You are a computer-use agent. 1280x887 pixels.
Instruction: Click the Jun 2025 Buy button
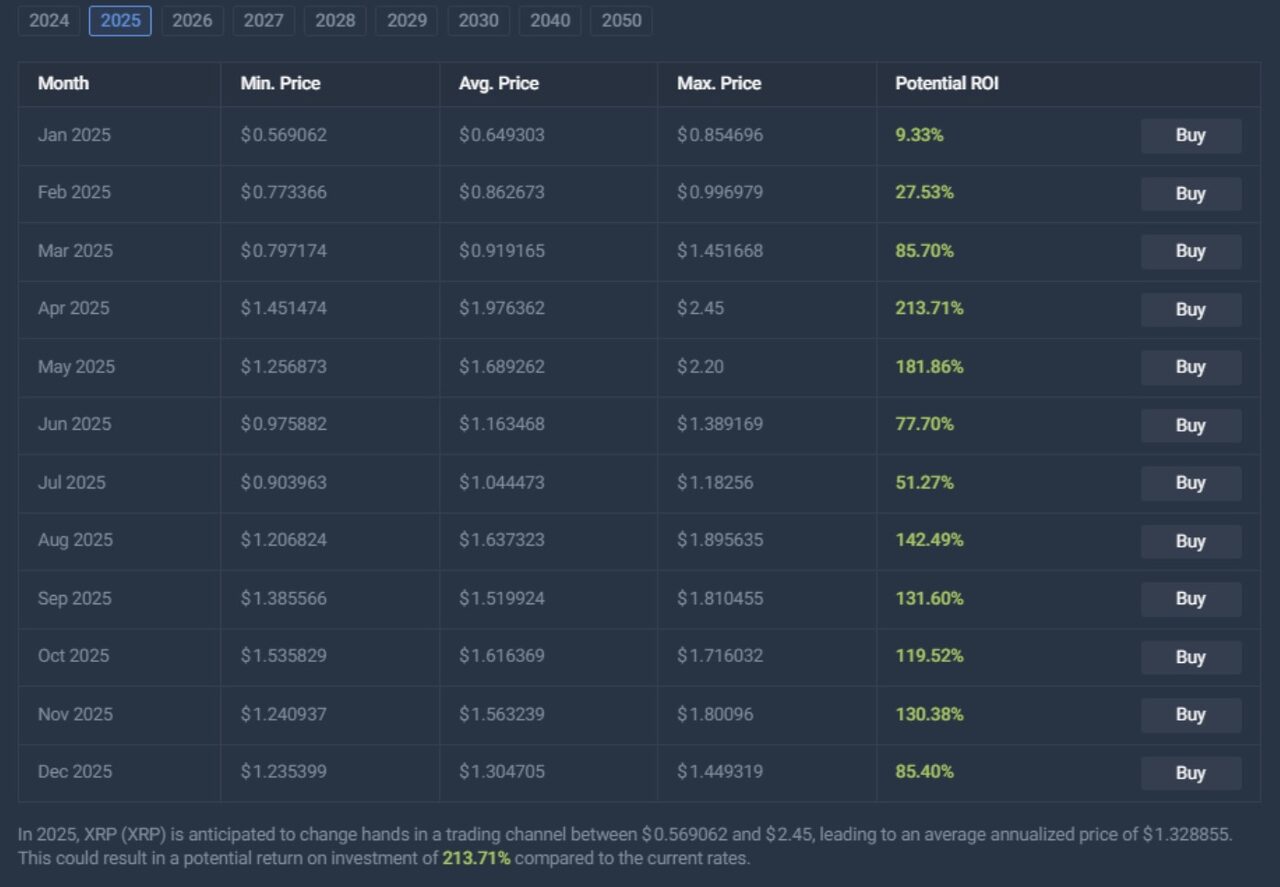[1190, 426]
